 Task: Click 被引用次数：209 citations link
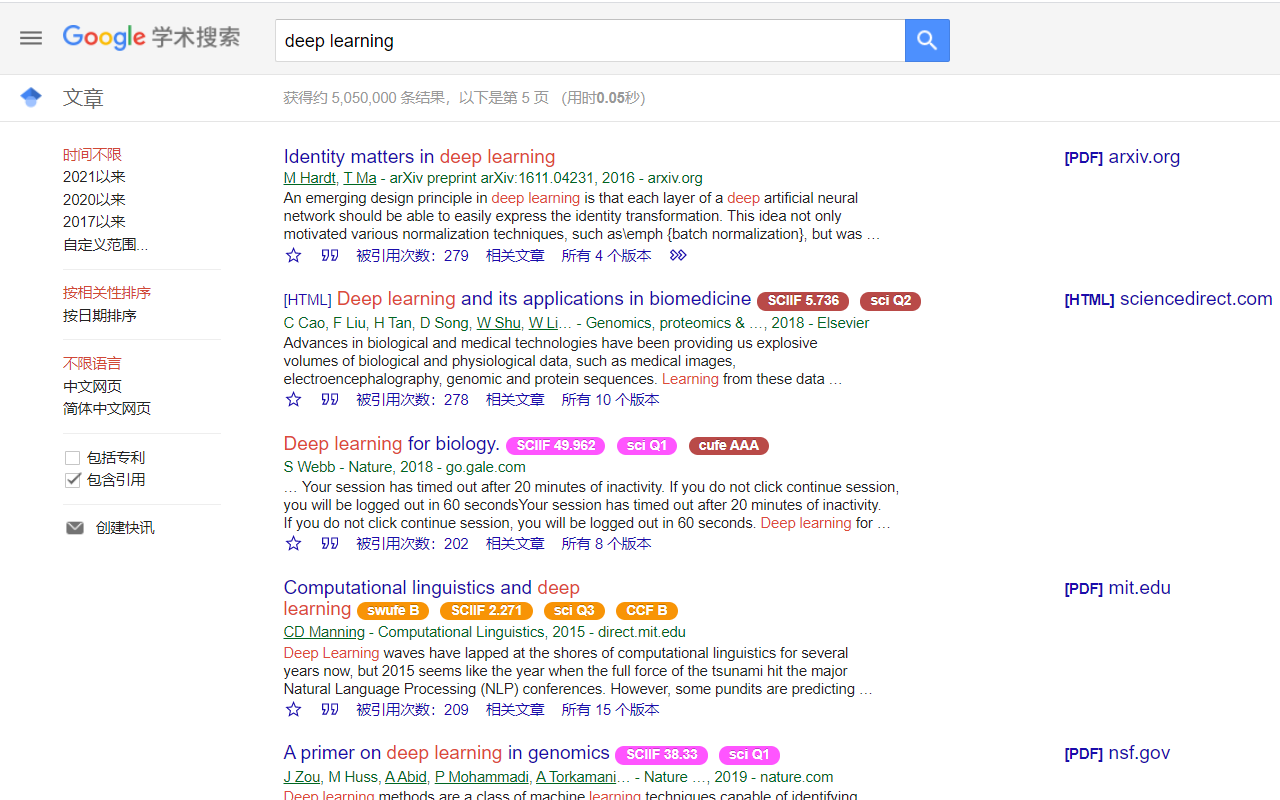click(x=412, y=709)
